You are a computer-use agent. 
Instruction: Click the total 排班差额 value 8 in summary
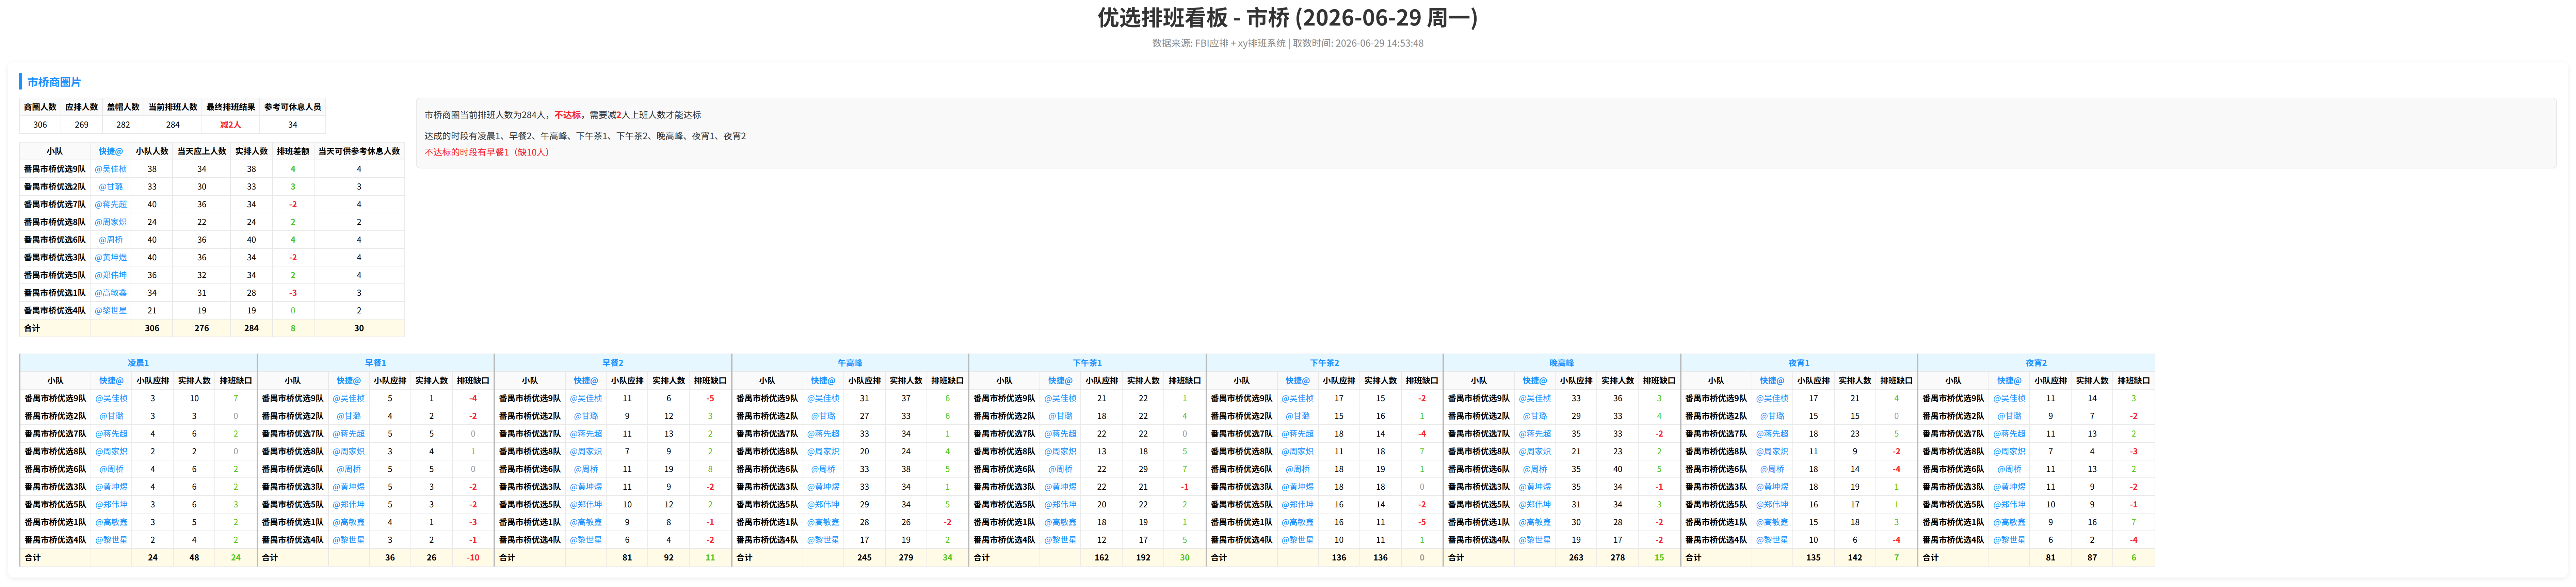tap(293, 328)
